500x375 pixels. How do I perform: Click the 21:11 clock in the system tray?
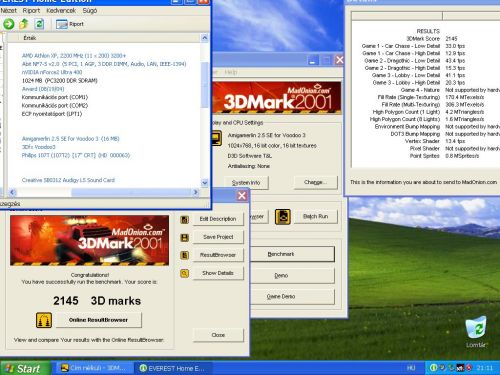[x=485, y=368]
